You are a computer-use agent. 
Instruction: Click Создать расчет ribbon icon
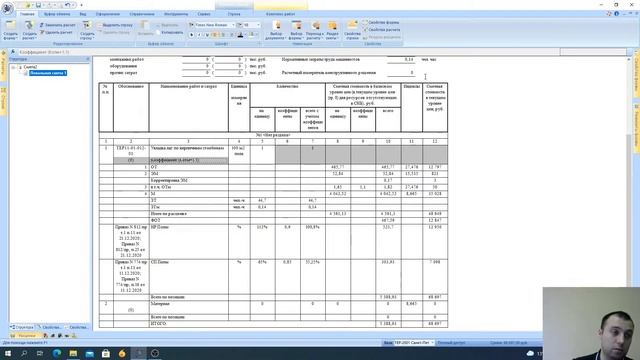tap(29, 30)
